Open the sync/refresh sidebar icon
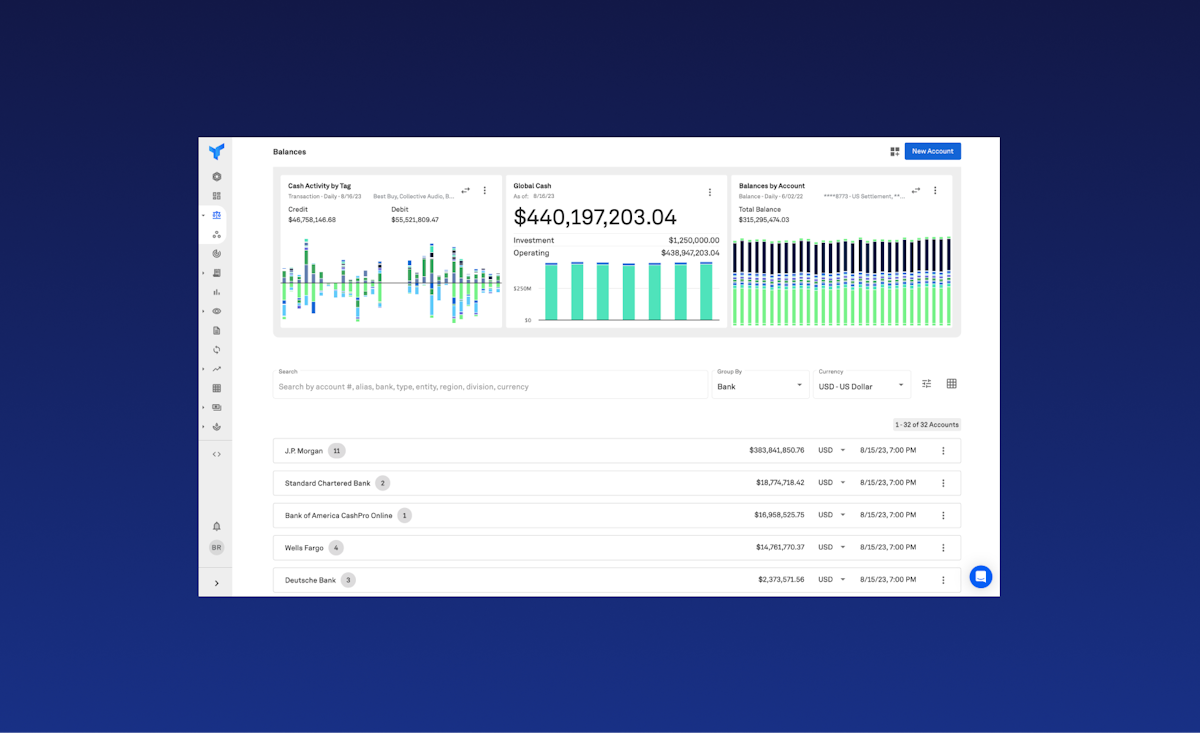 click(216, 350)
